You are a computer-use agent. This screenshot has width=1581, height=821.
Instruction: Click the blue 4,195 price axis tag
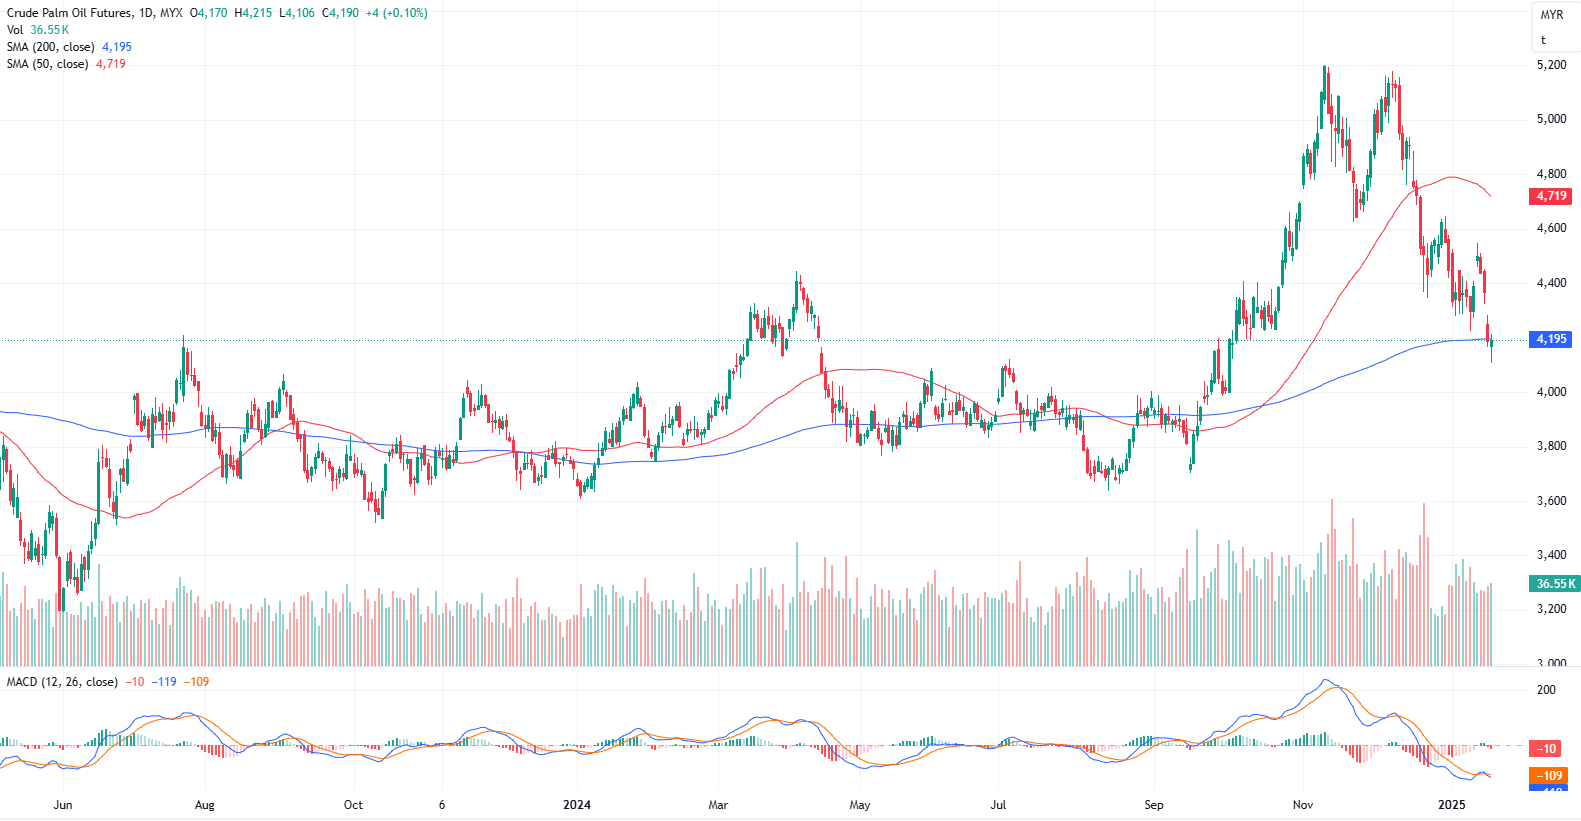point(1551,339)
